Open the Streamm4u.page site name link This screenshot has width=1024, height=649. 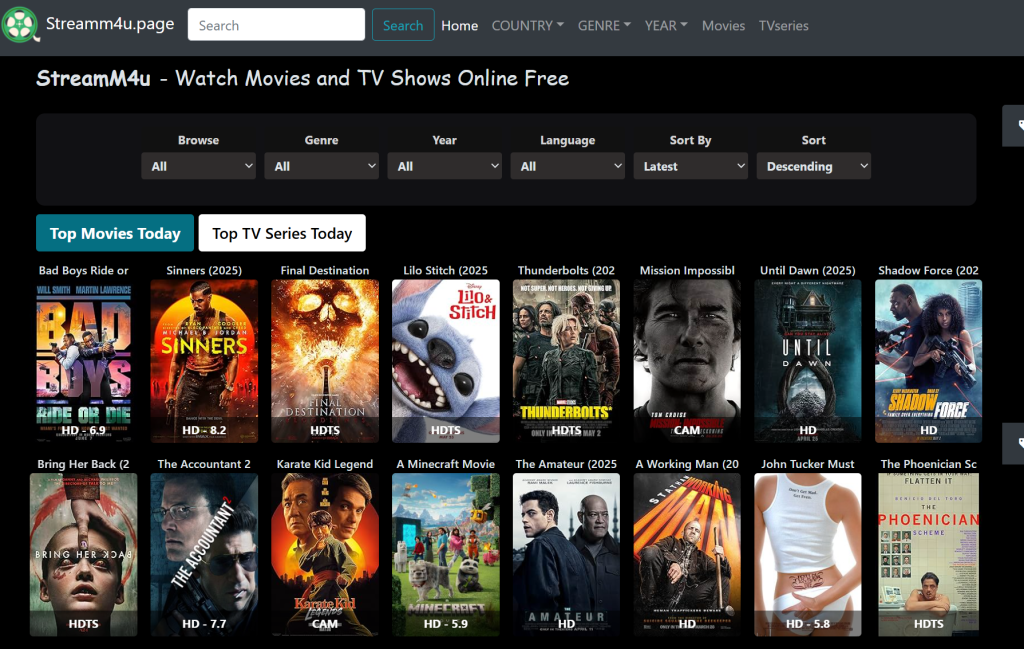[110, 24]
